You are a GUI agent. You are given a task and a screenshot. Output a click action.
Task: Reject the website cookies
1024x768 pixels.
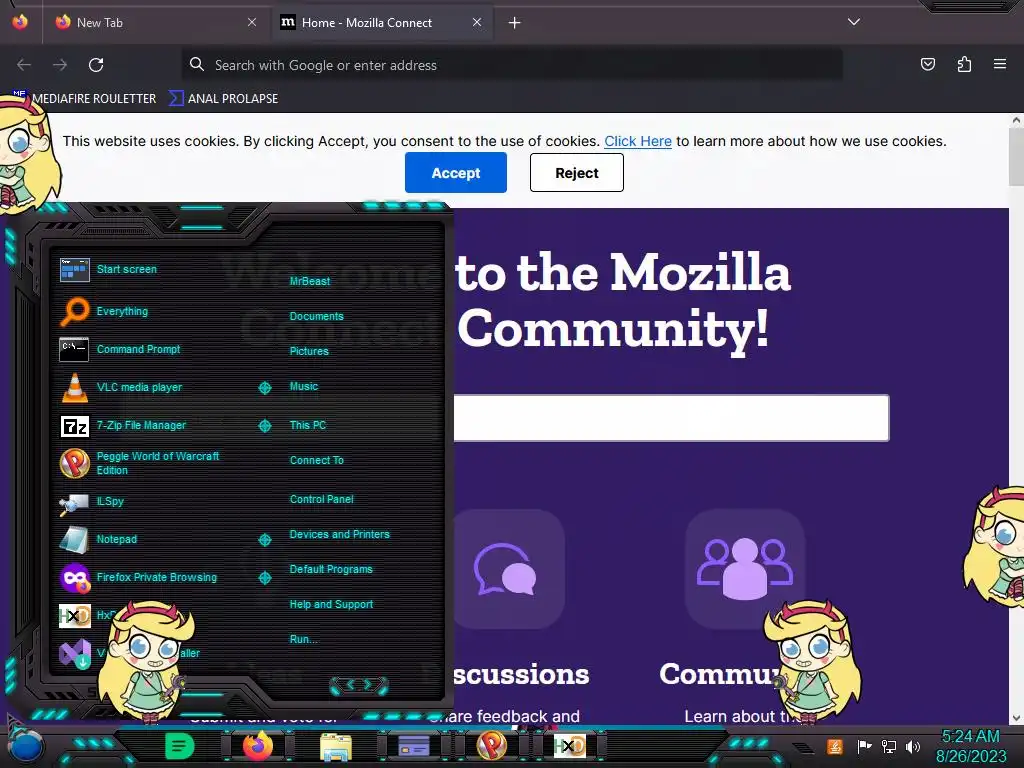tap(577, 172)
